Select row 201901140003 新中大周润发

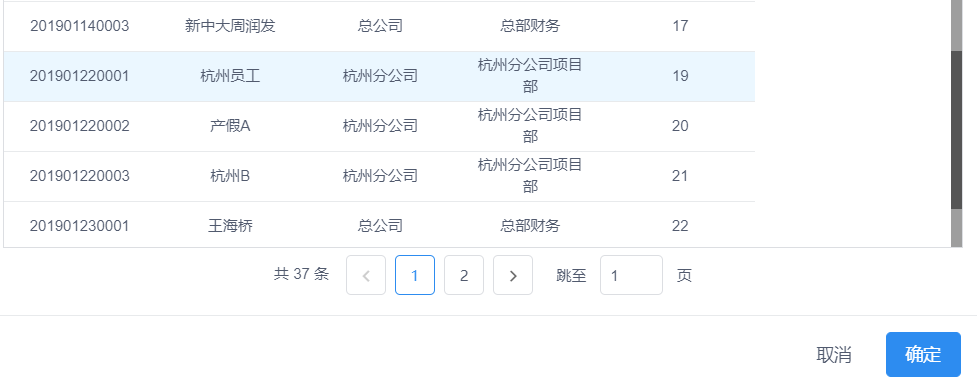(379, 26)
